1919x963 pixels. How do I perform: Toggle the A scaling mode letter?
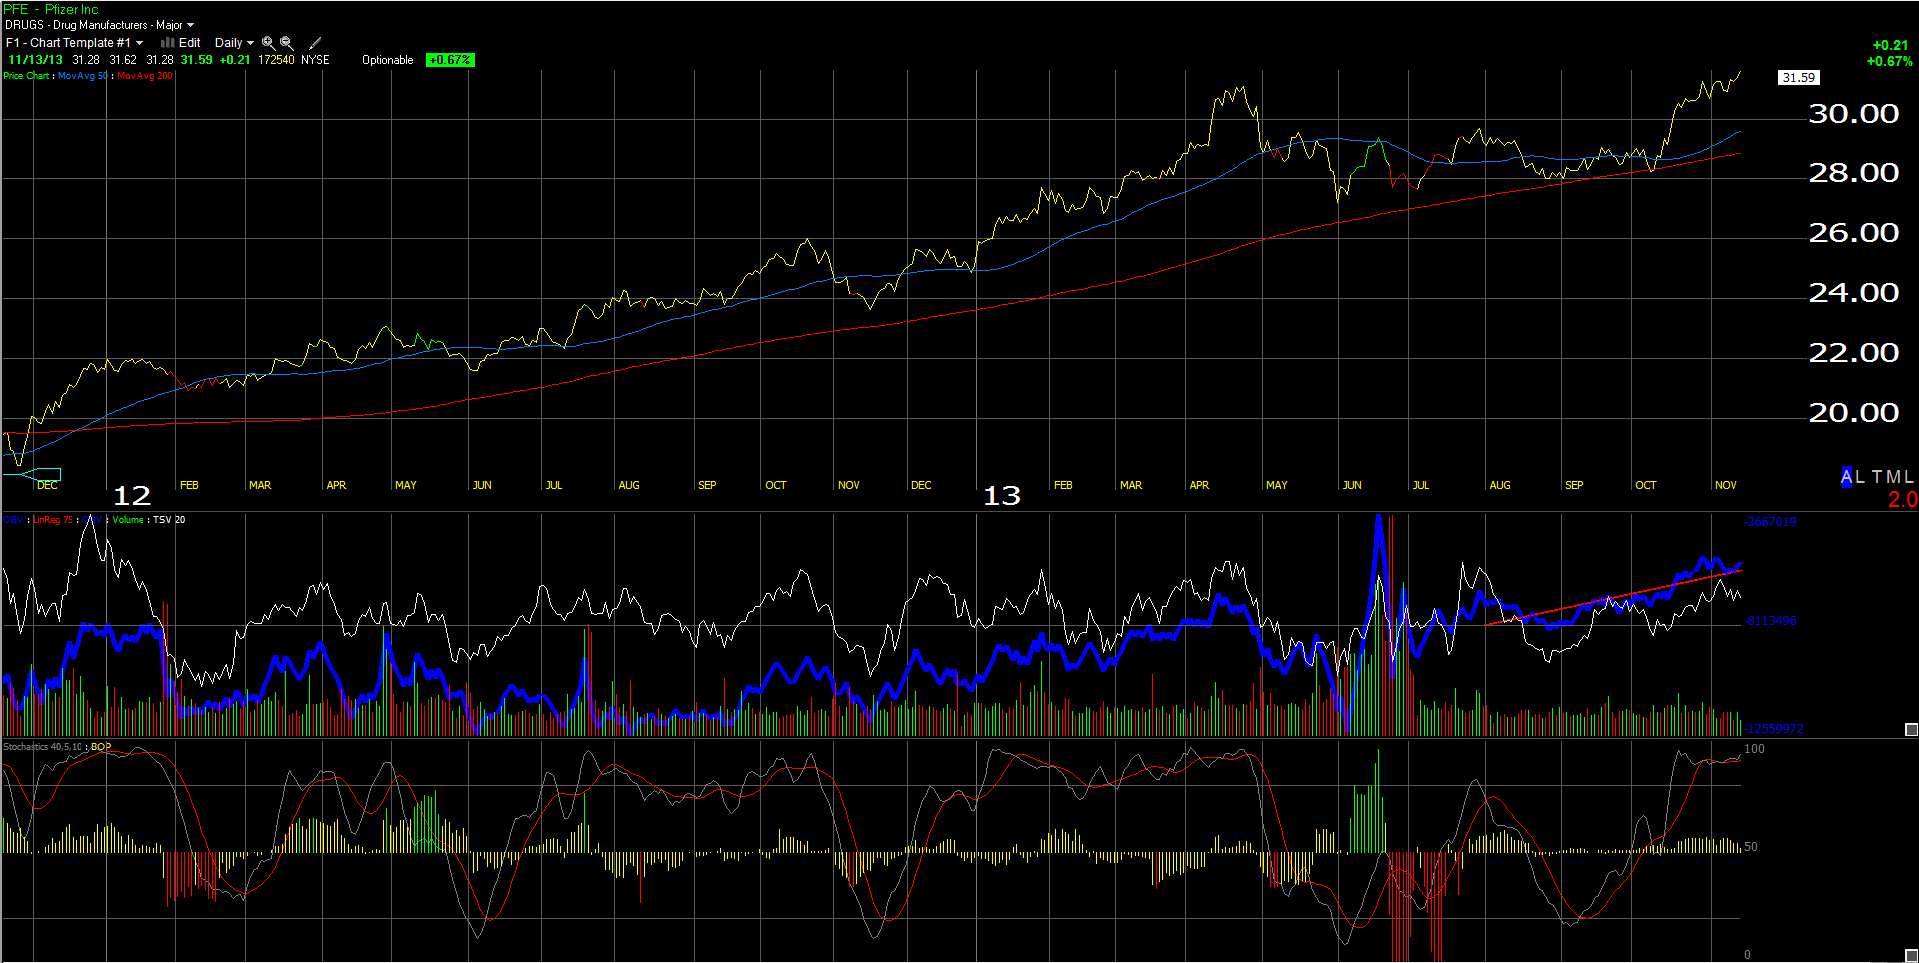pyautogui.click(x=1846, y=477)
